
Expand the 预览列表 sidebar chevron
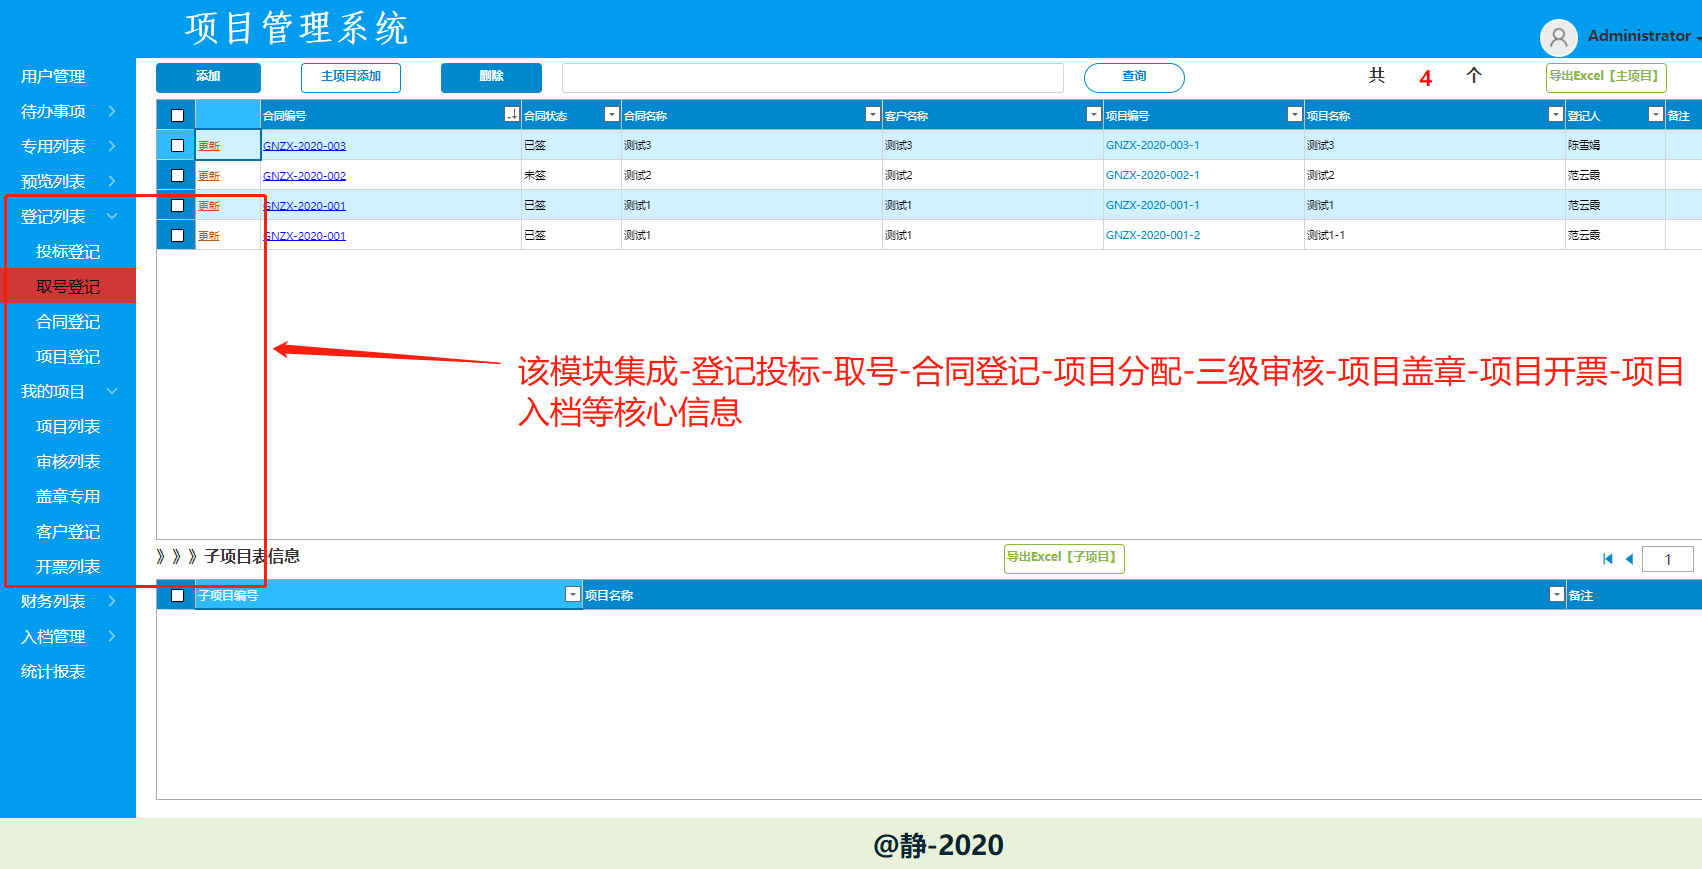click(x=112, y=181)
